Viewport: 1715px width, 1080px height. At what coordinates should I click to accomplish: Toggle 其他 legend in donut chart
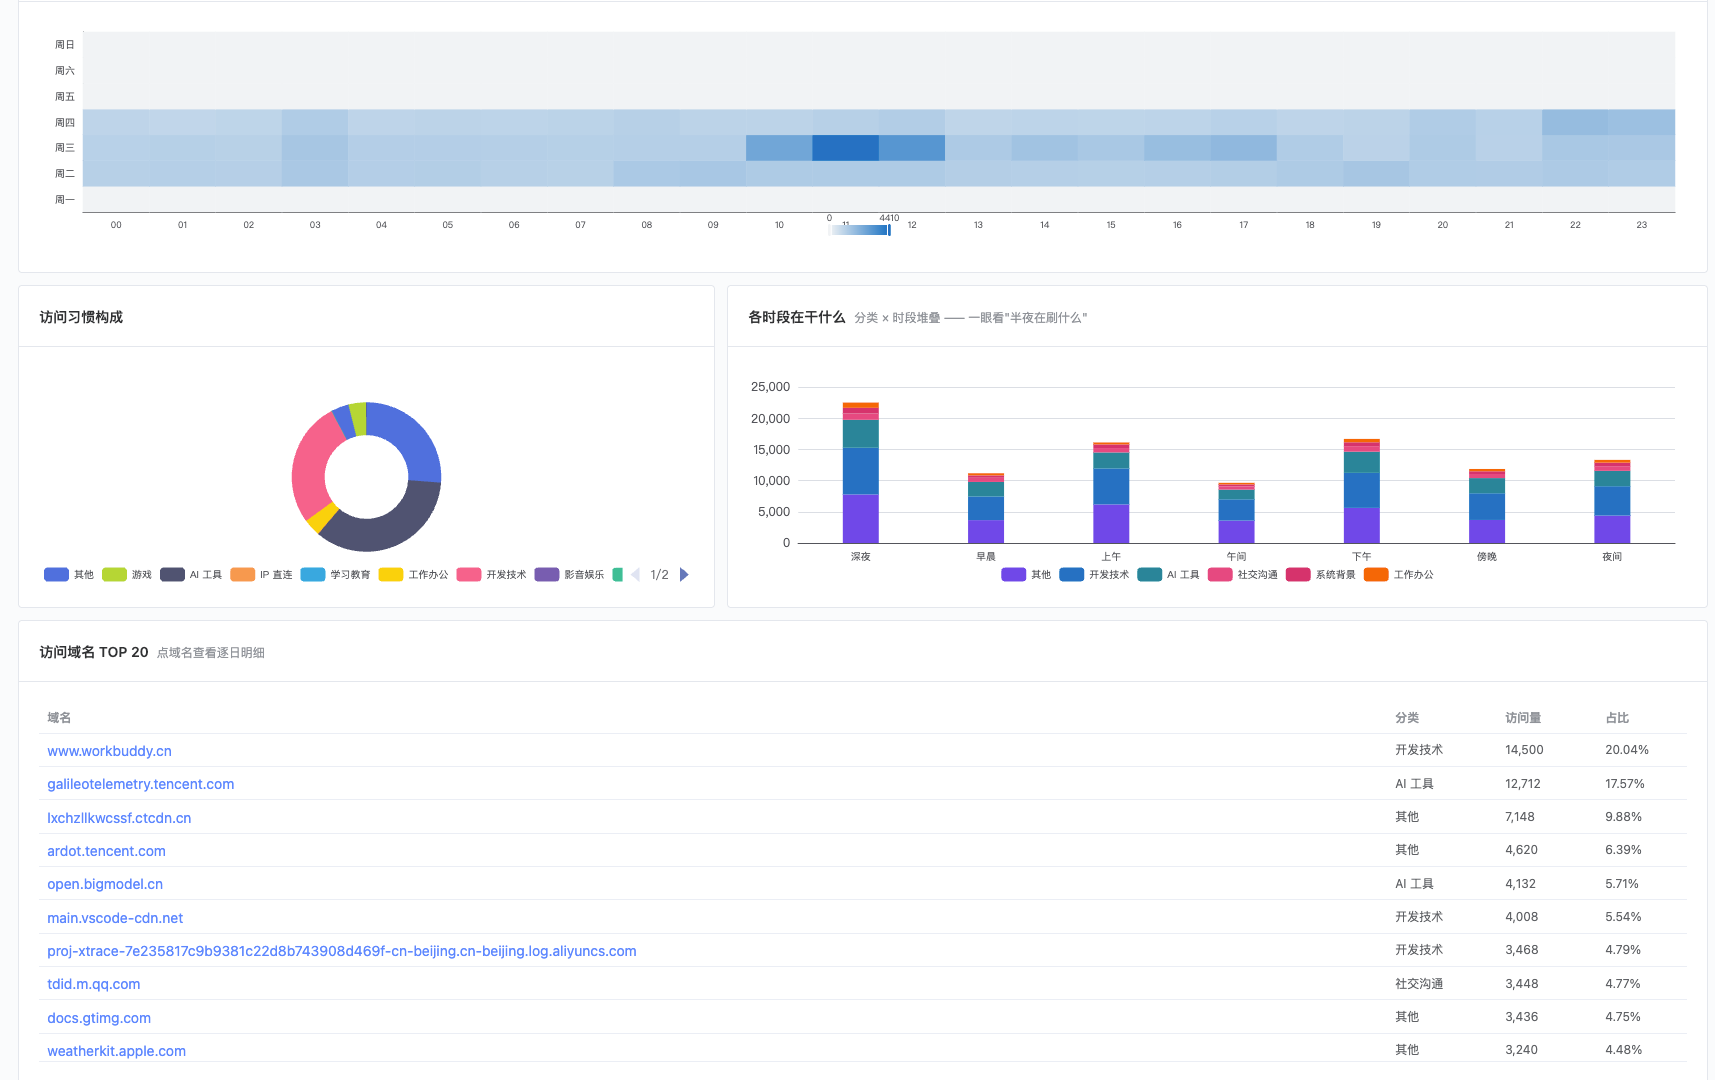click(69, 575)
